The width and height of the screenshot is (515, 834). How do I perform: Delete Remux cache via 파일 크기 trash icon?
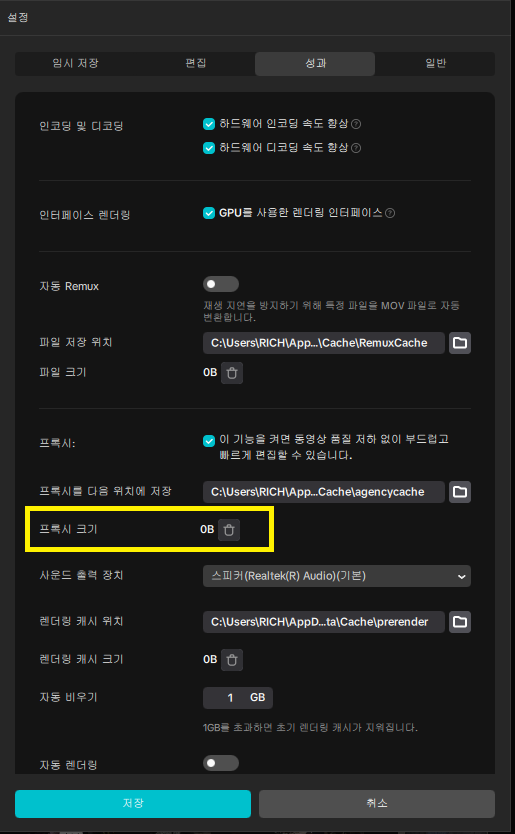(231, 373)
